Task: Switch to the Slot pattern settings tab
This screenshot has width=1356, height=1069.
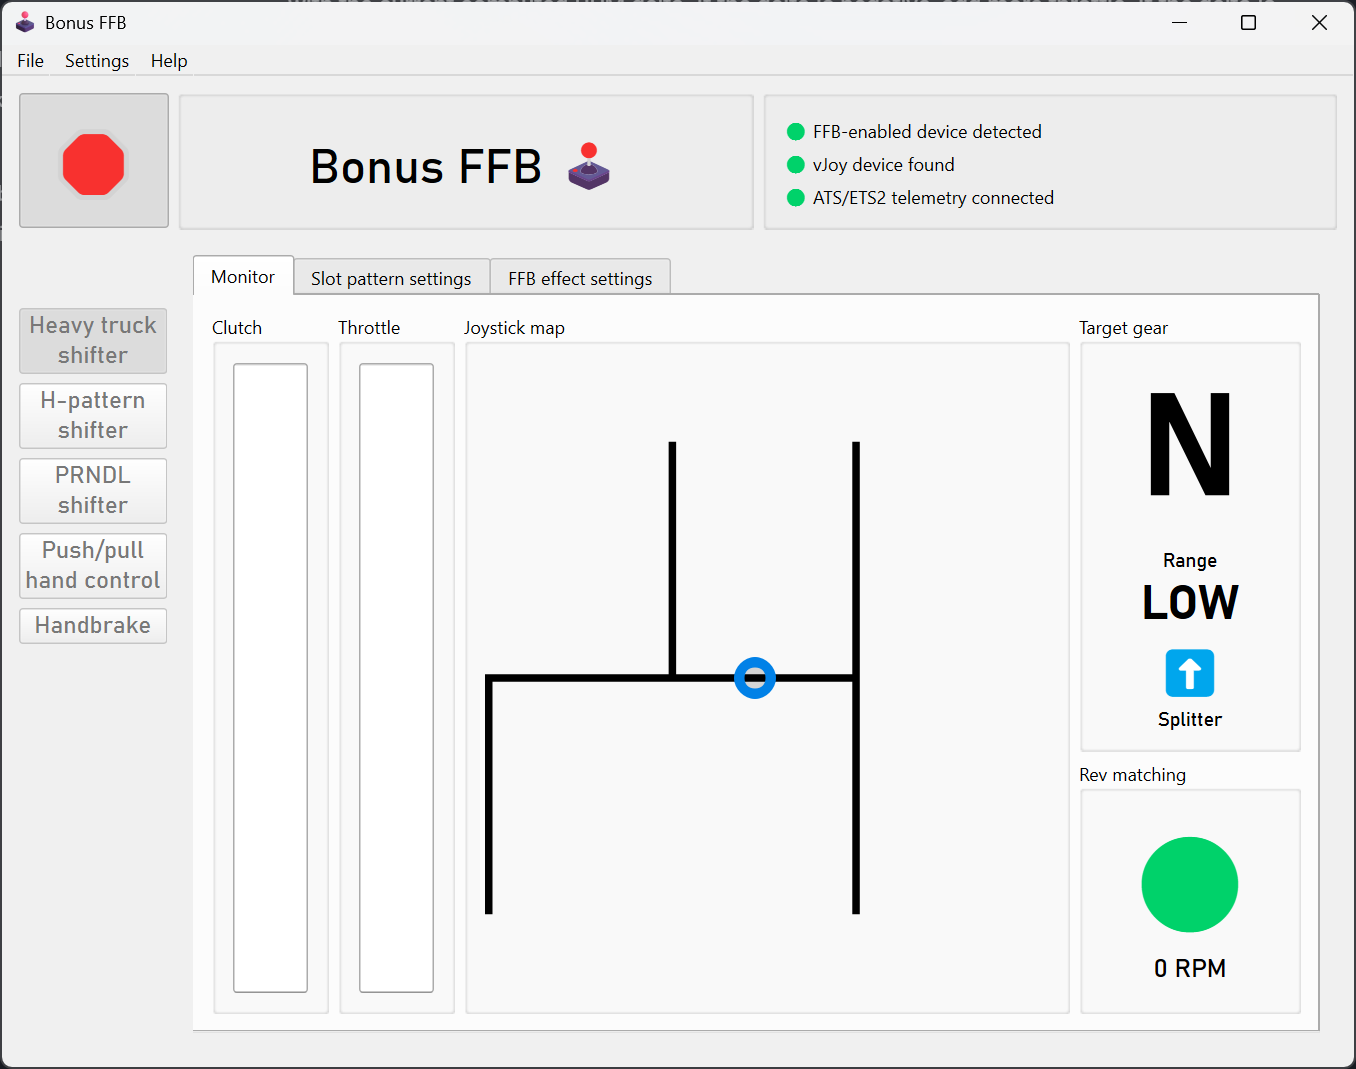Action: tap(391, 279)
